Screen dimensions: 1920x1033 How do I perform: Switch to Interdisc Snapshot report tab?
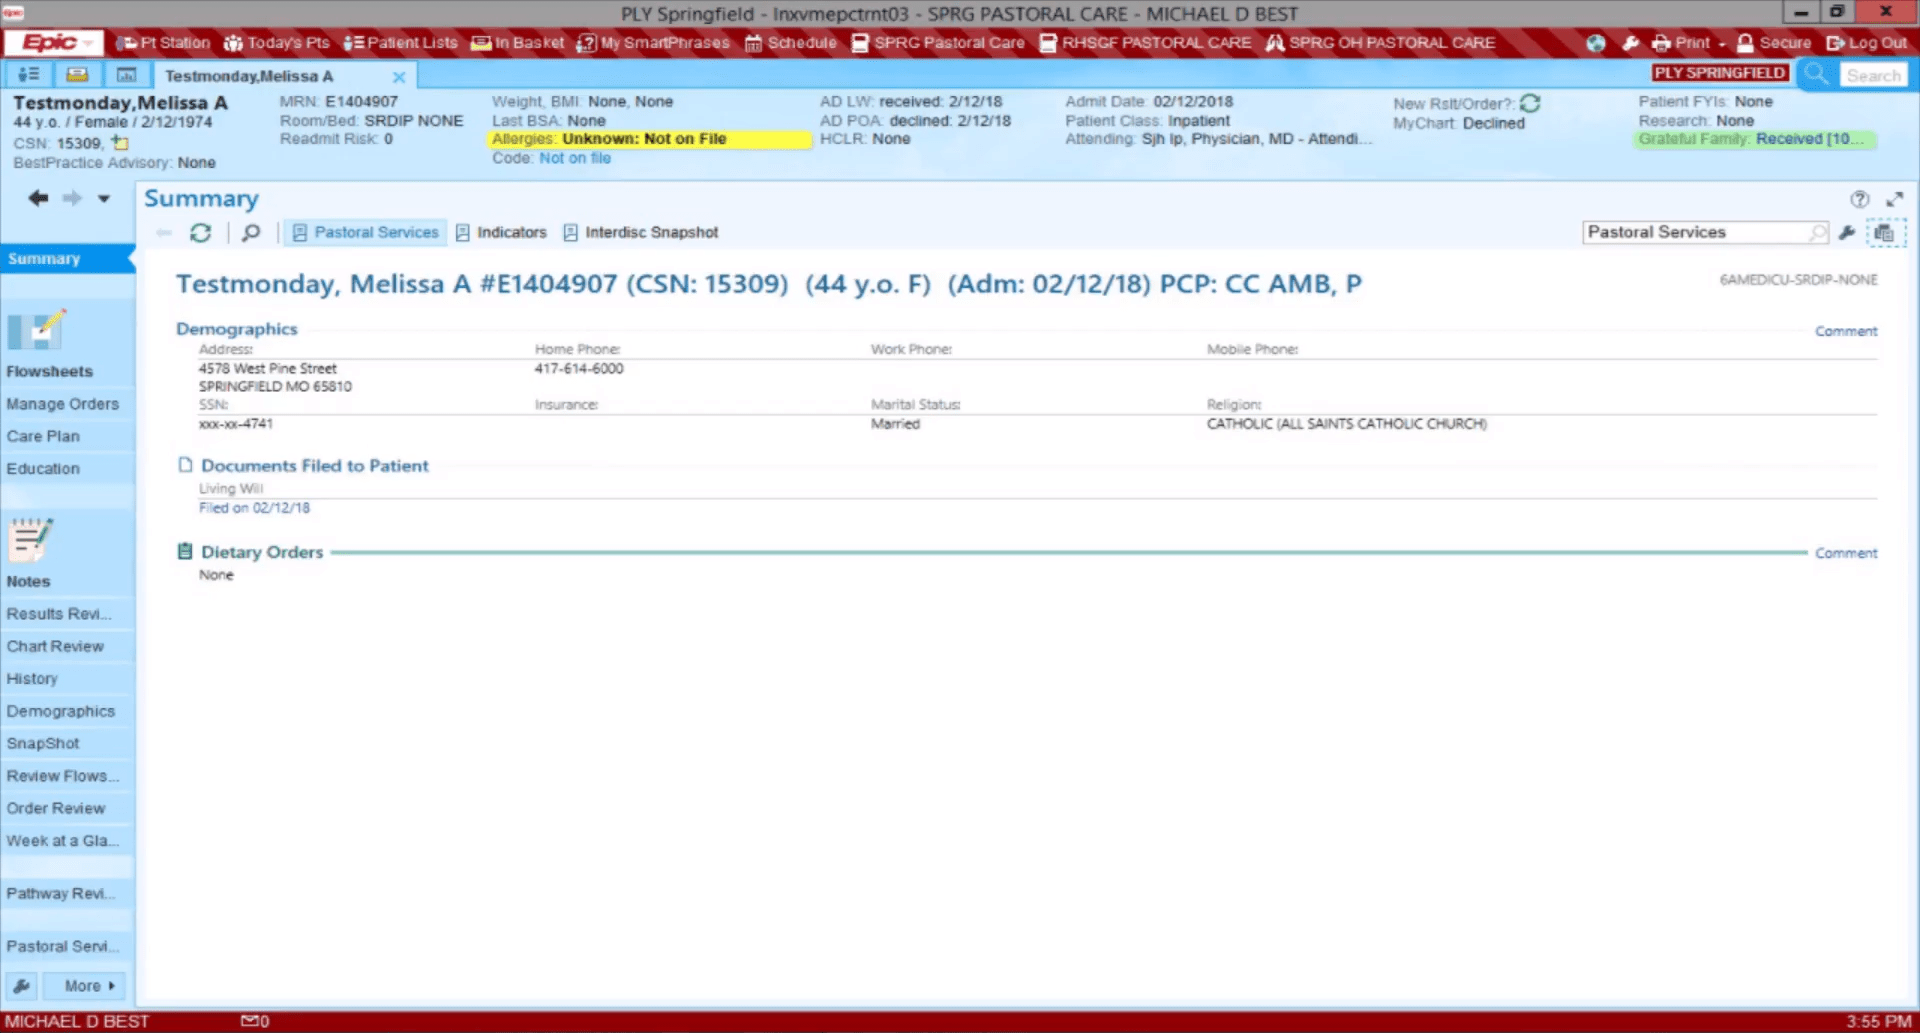[641, 233]
